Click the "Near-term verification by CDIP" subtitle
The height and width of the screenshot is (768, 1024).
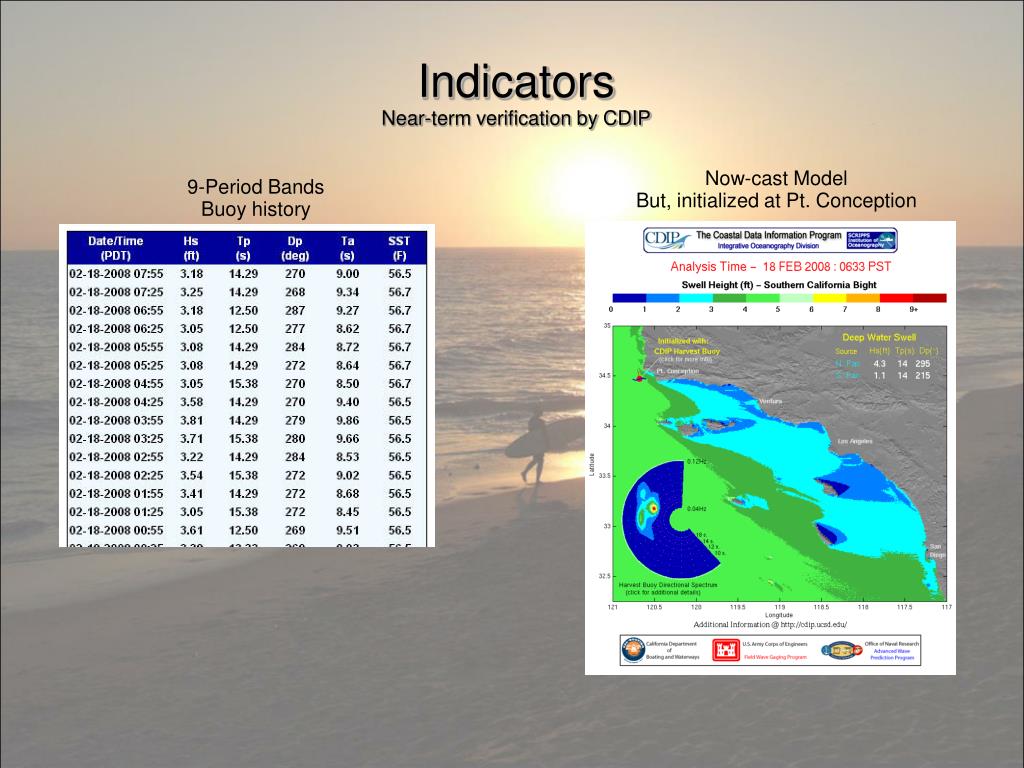coord(516,118)
